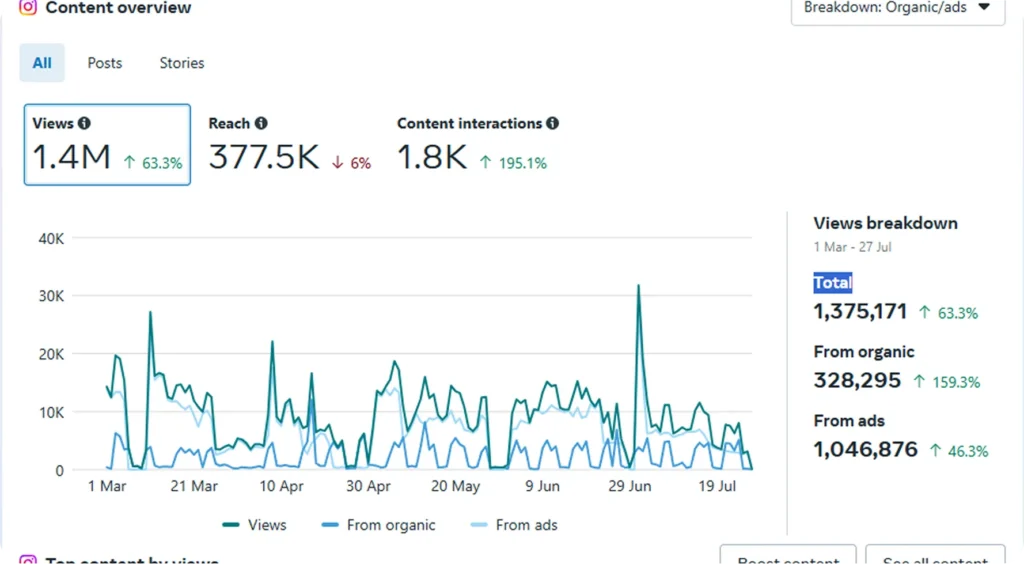Image resolution: width=1024 pixels, height=564 pixels.
Task: Open the Stories tab
Action: [182, 63]
